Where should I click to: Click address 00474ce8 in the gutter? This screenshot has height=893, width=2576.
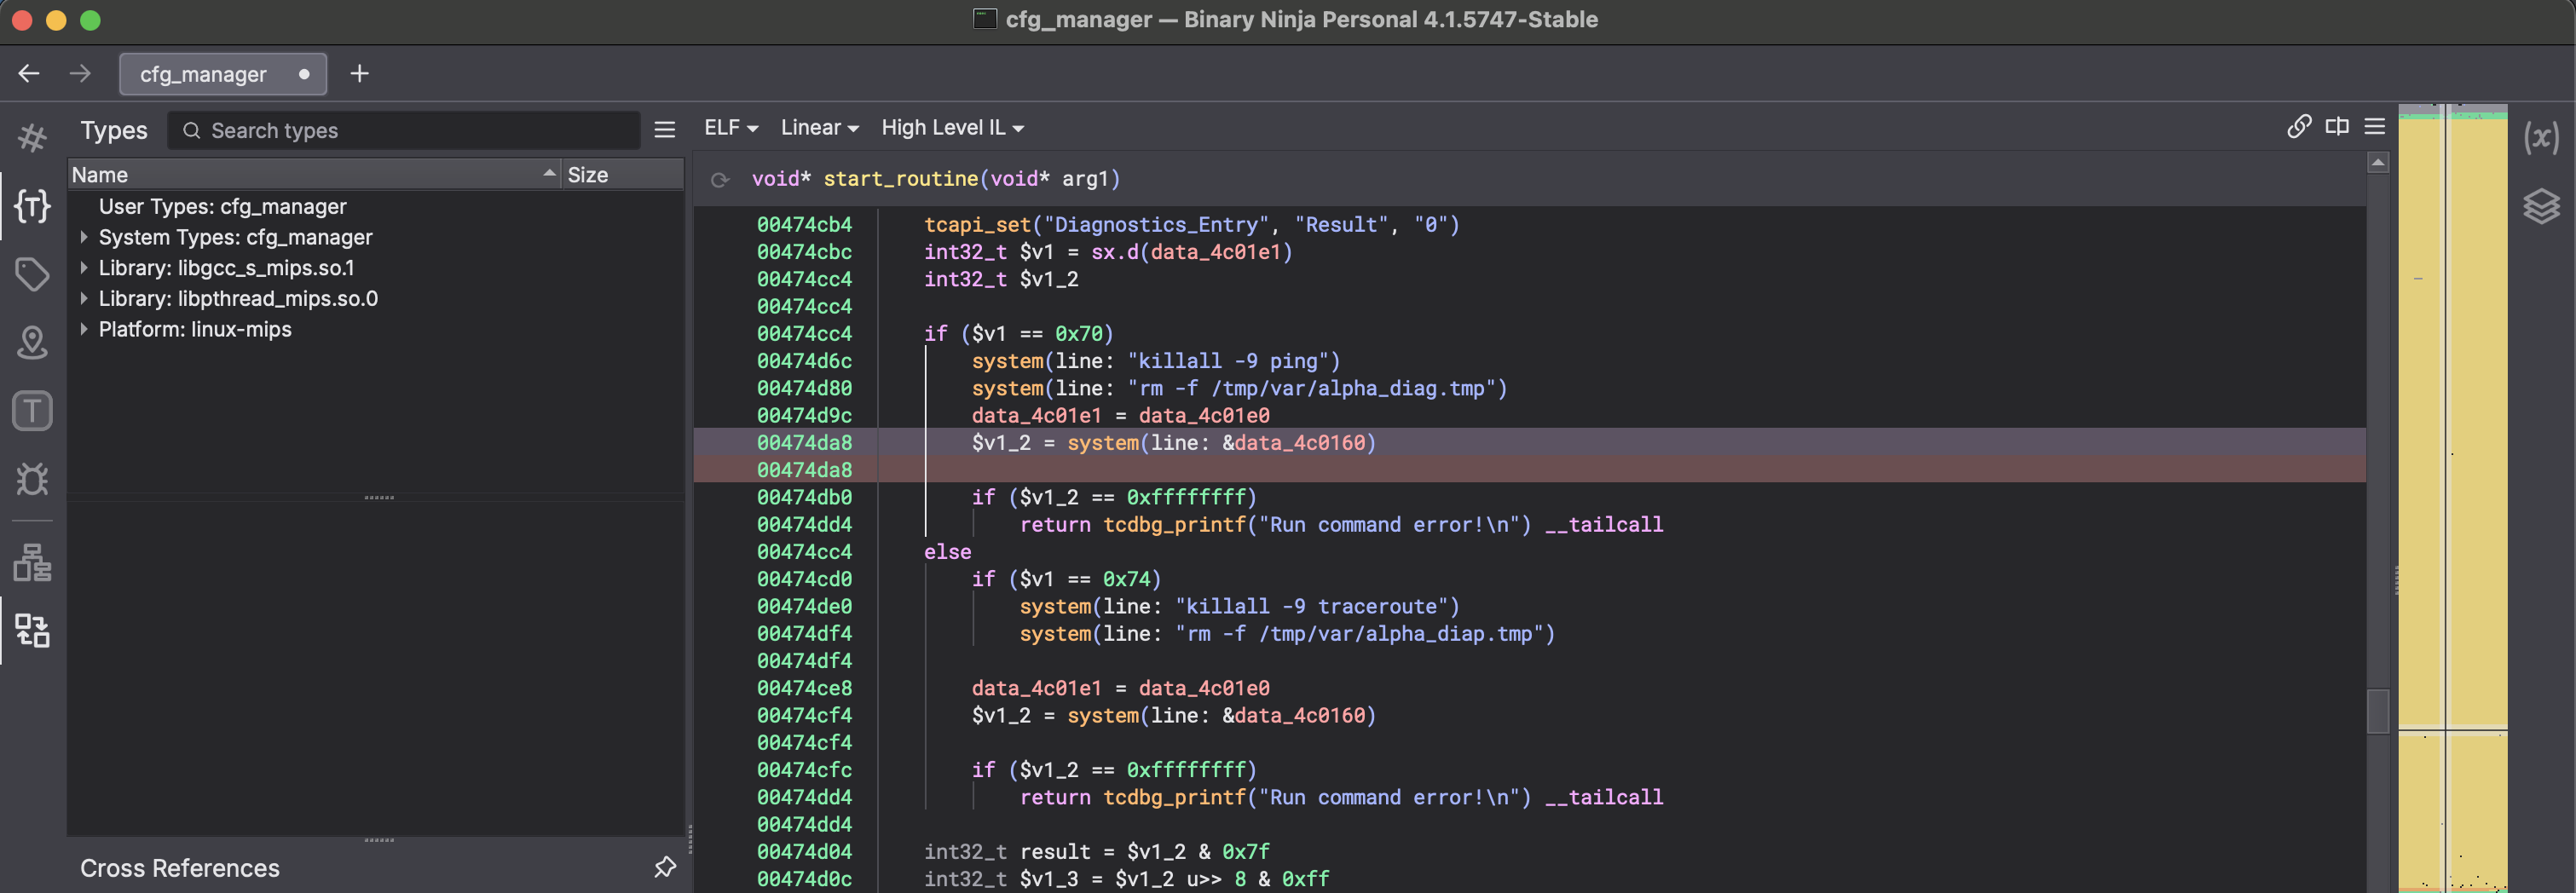click(x=804, y=688)
